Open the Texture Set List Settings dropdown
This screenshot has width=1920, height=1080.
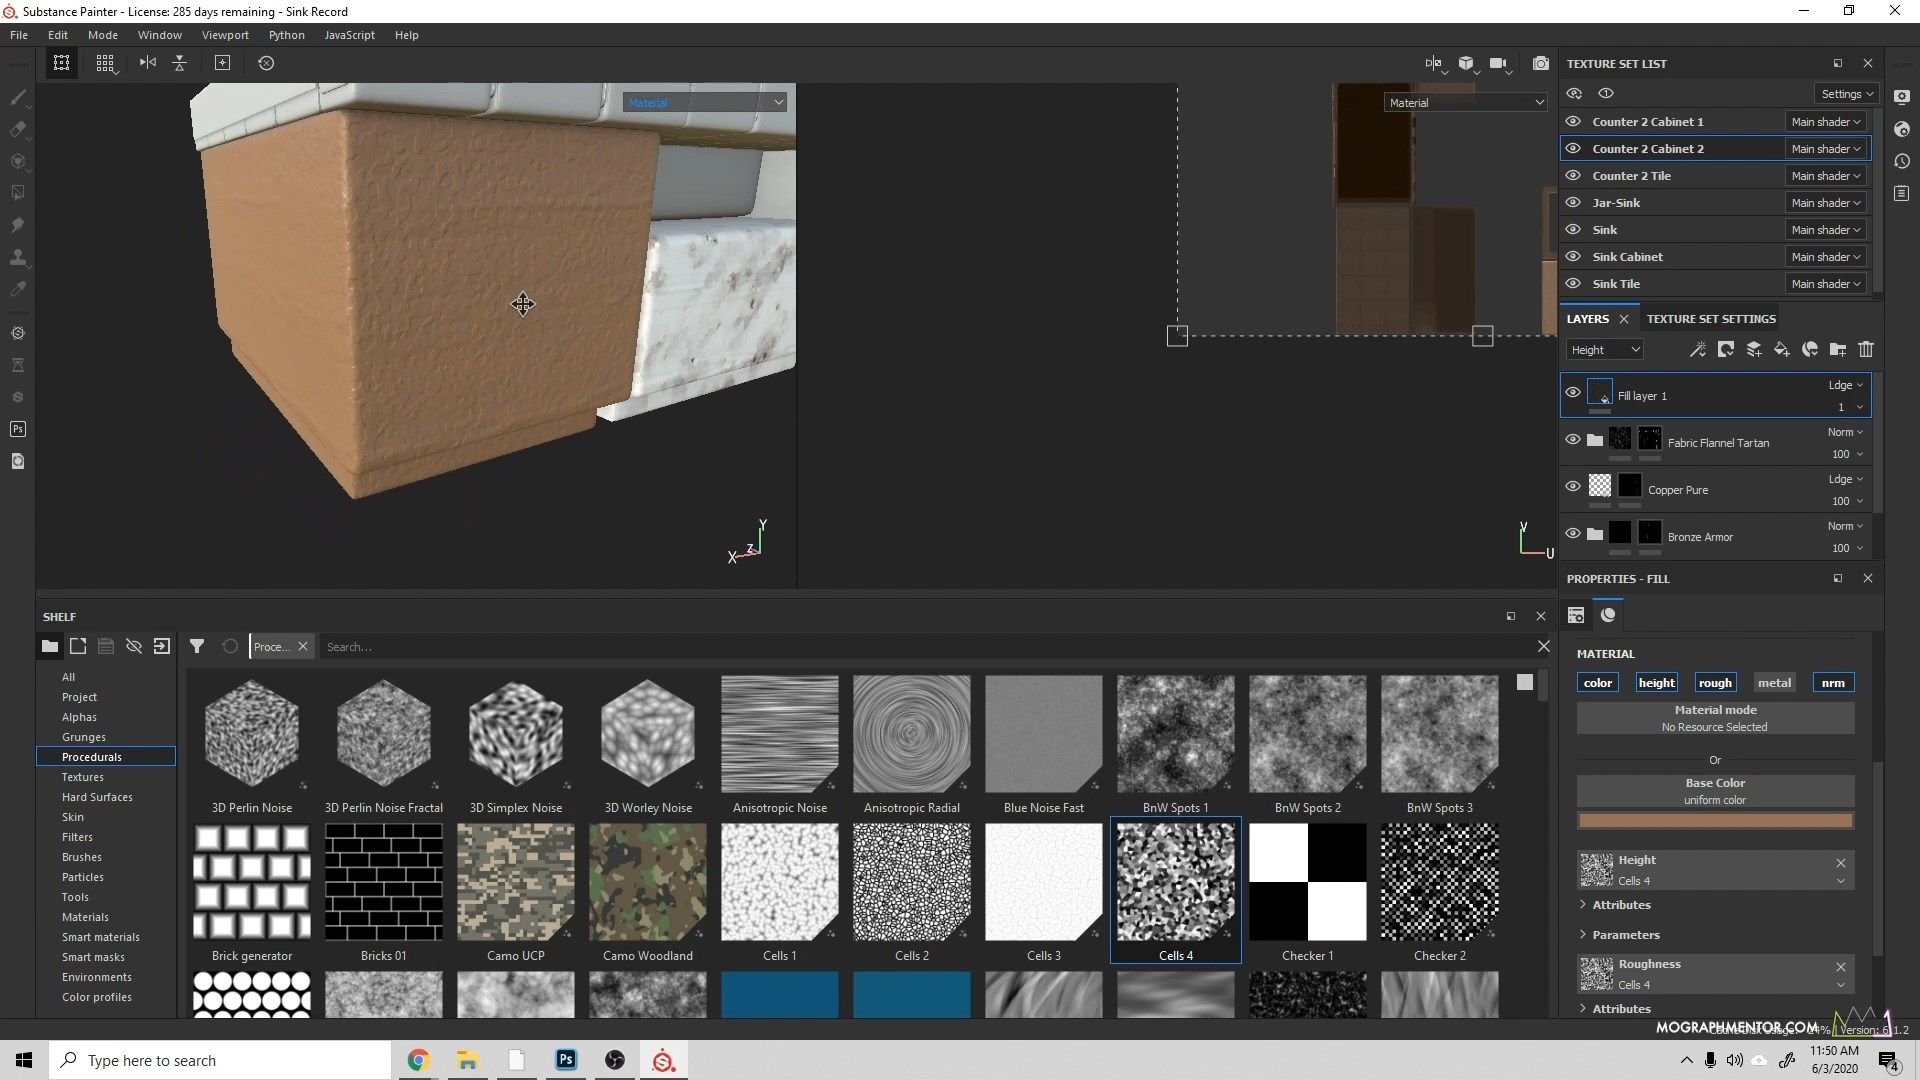pos(1847,93)
